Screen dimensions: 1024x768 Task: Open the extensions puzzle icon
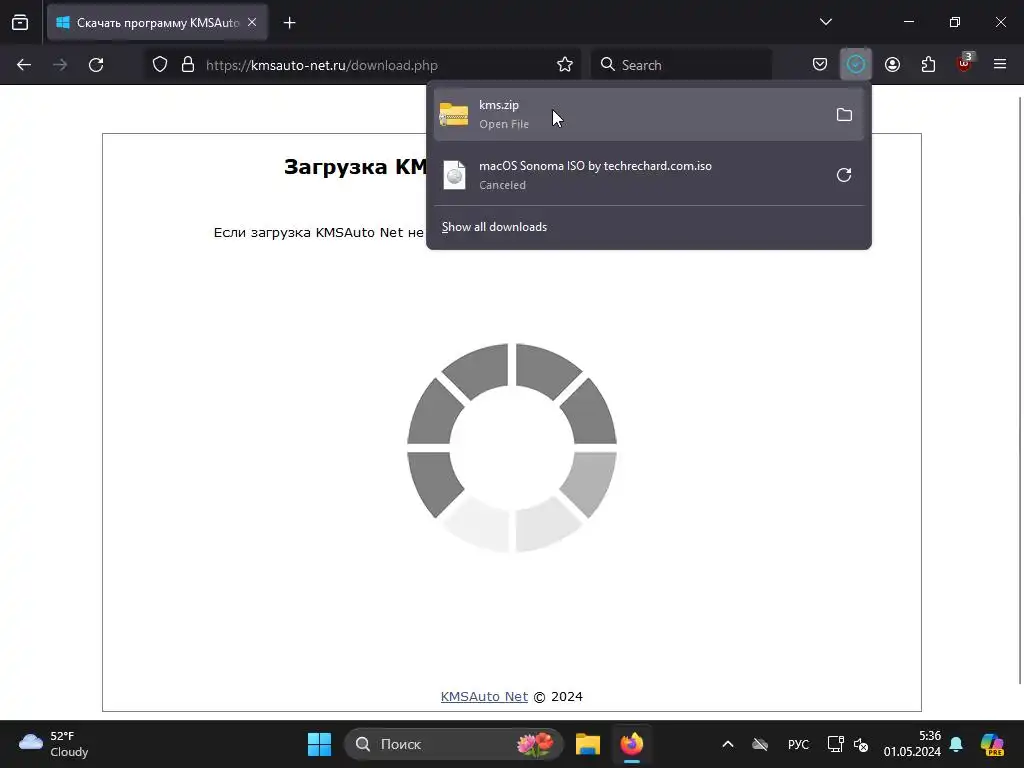coord(928,65)
